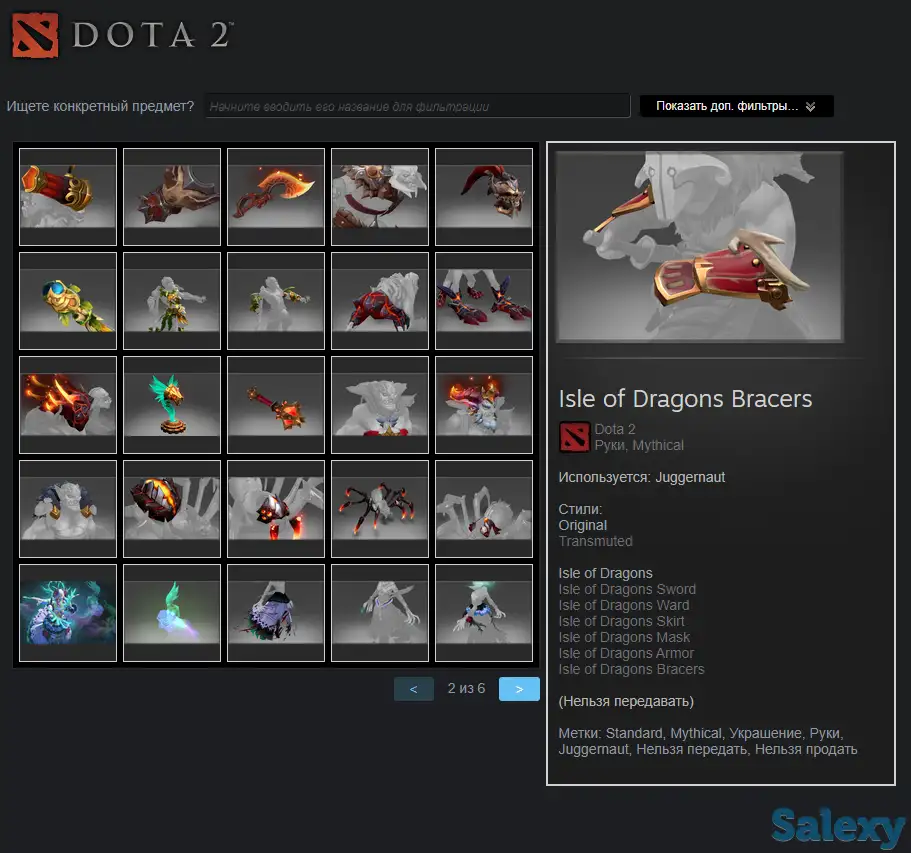Select the black spider legs with ember tips
This screenshot has width=911, height=853.
point(380,508)
